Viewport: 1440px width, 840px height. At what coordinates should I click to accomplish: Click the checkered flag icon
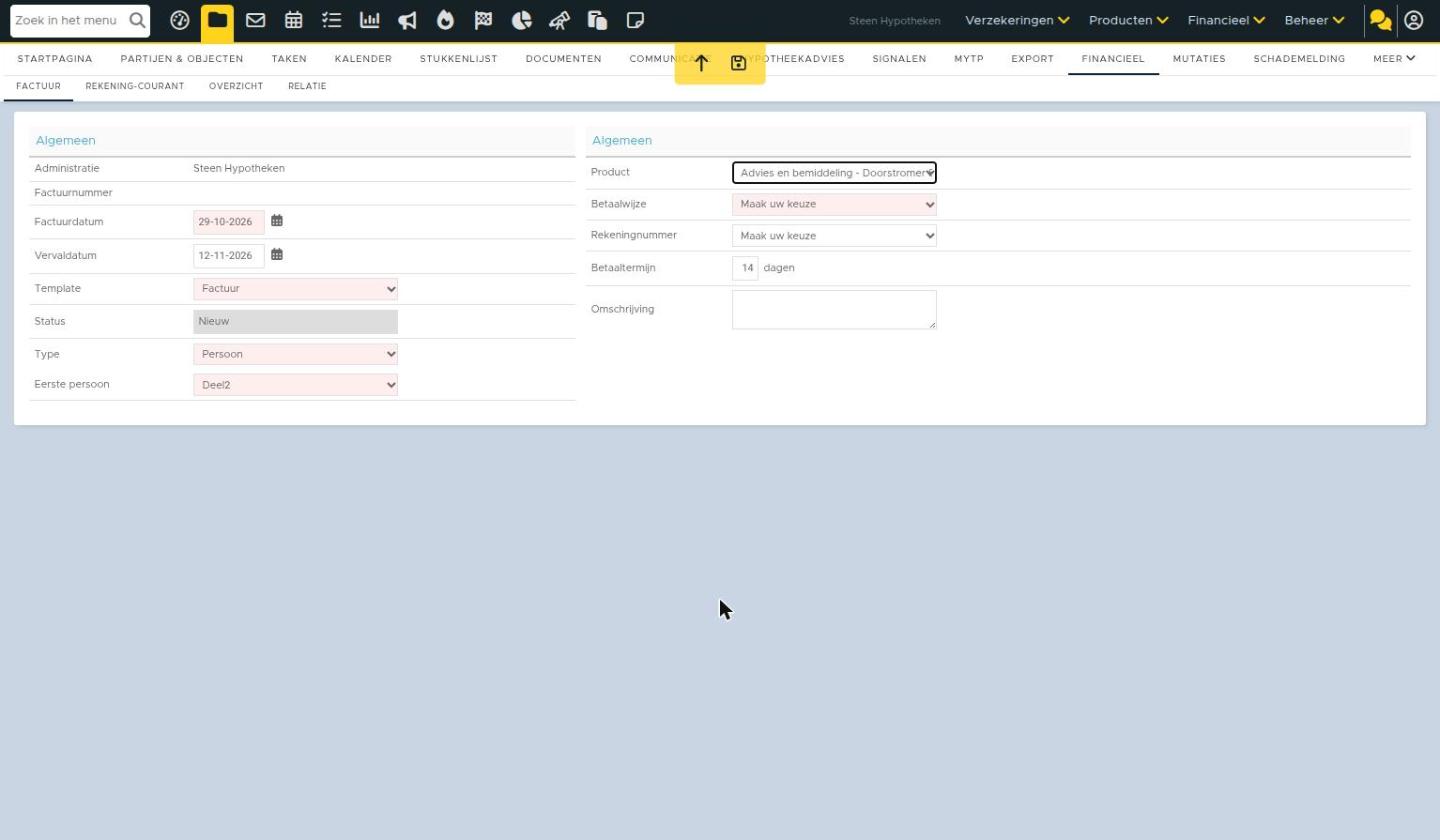pos(483,20)
